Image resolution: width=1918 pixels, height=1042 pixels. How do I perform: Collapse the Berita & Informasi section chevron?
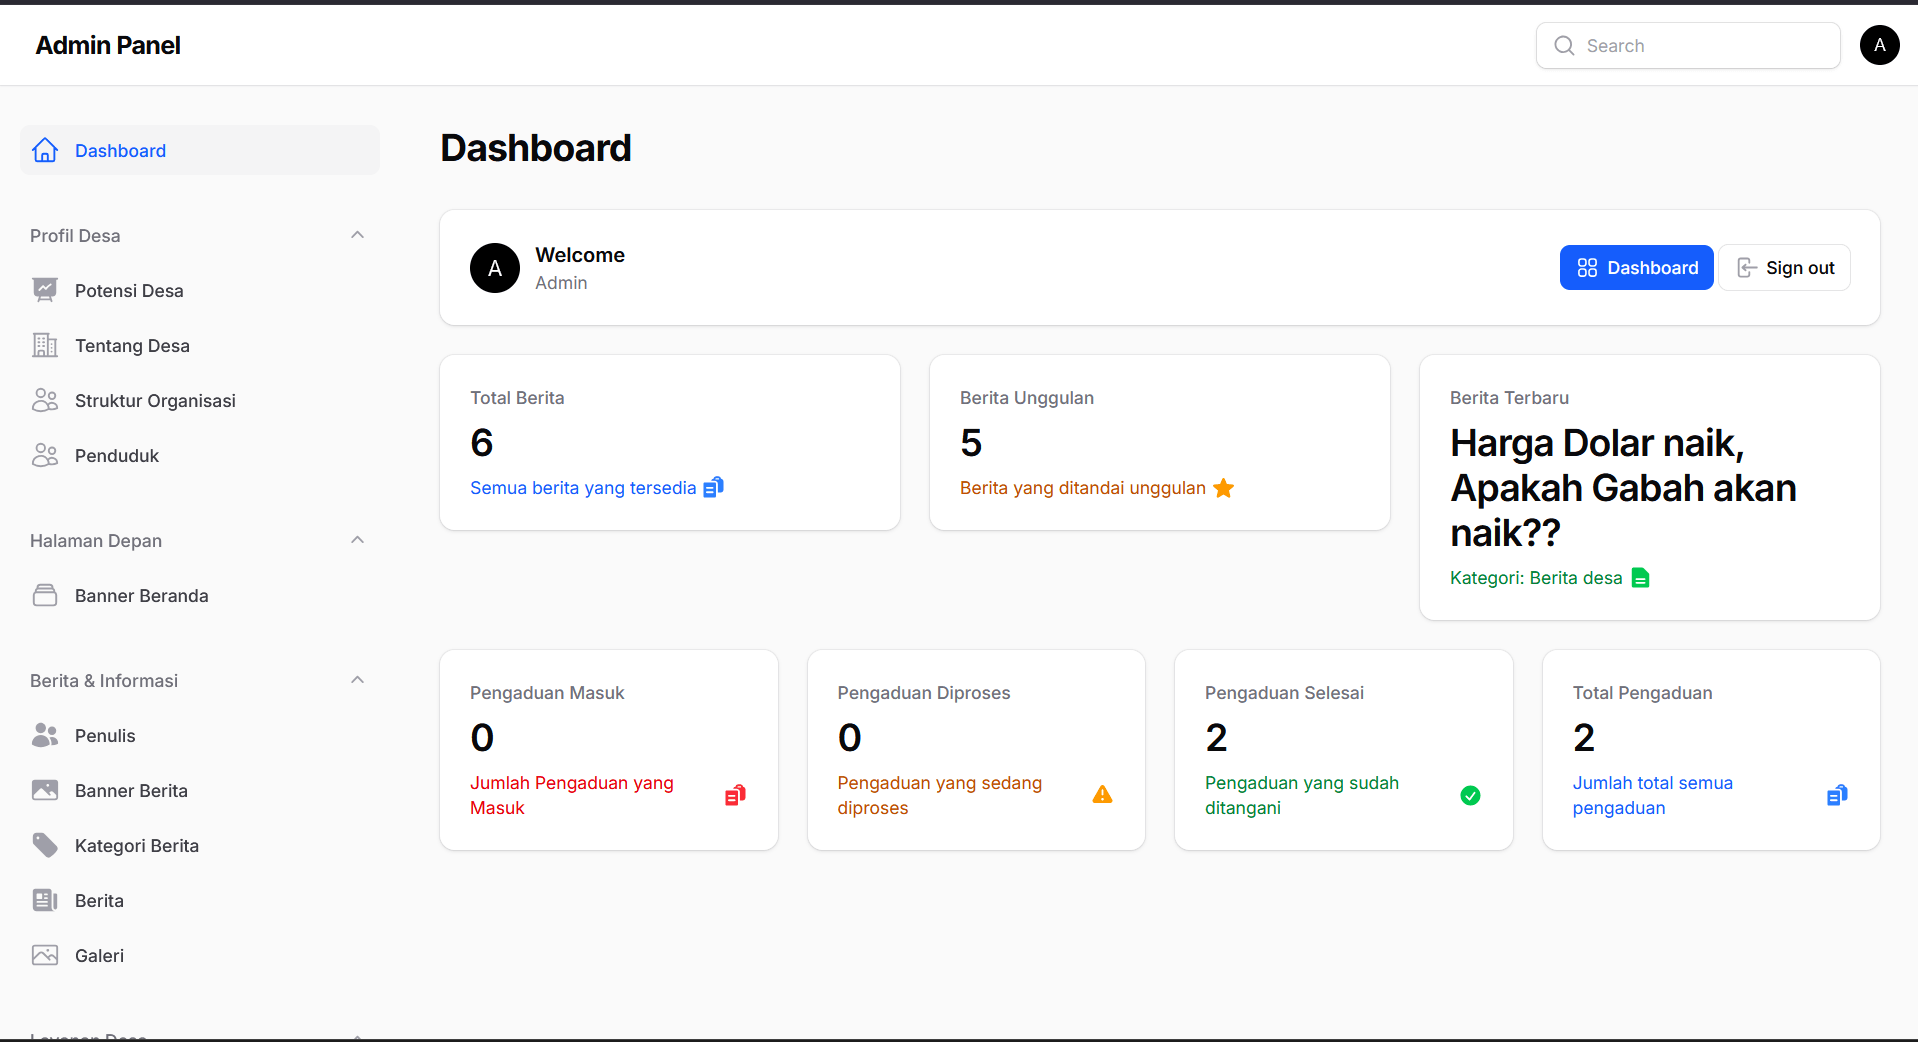point(357,680)
